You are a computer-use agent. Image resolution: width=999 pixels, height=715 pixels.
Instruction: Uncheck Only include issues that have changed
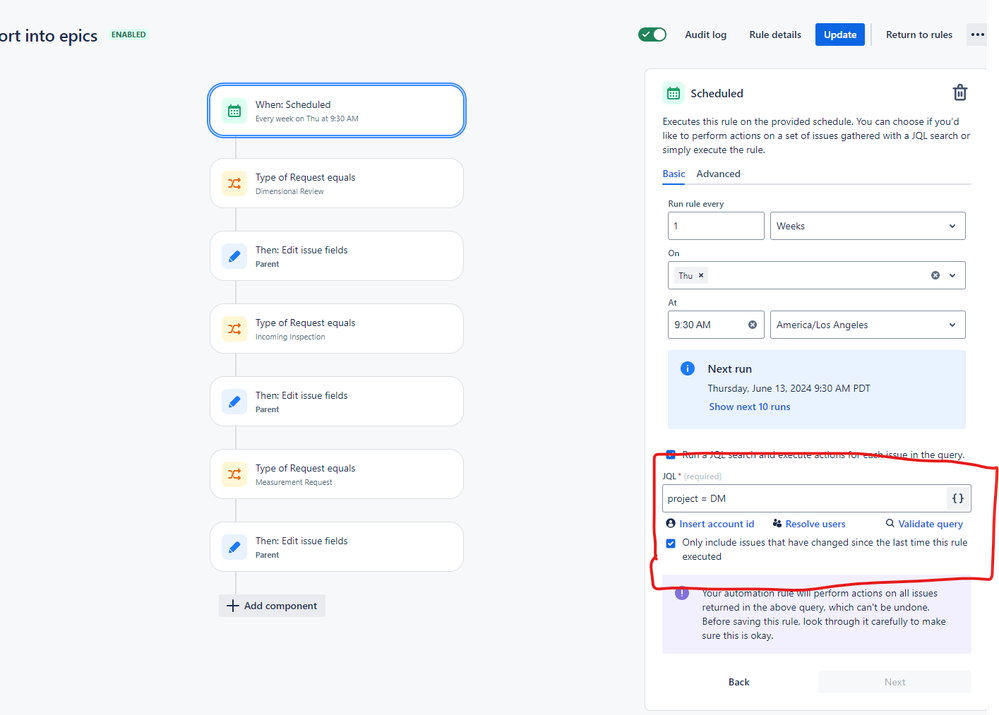point(671,544)
